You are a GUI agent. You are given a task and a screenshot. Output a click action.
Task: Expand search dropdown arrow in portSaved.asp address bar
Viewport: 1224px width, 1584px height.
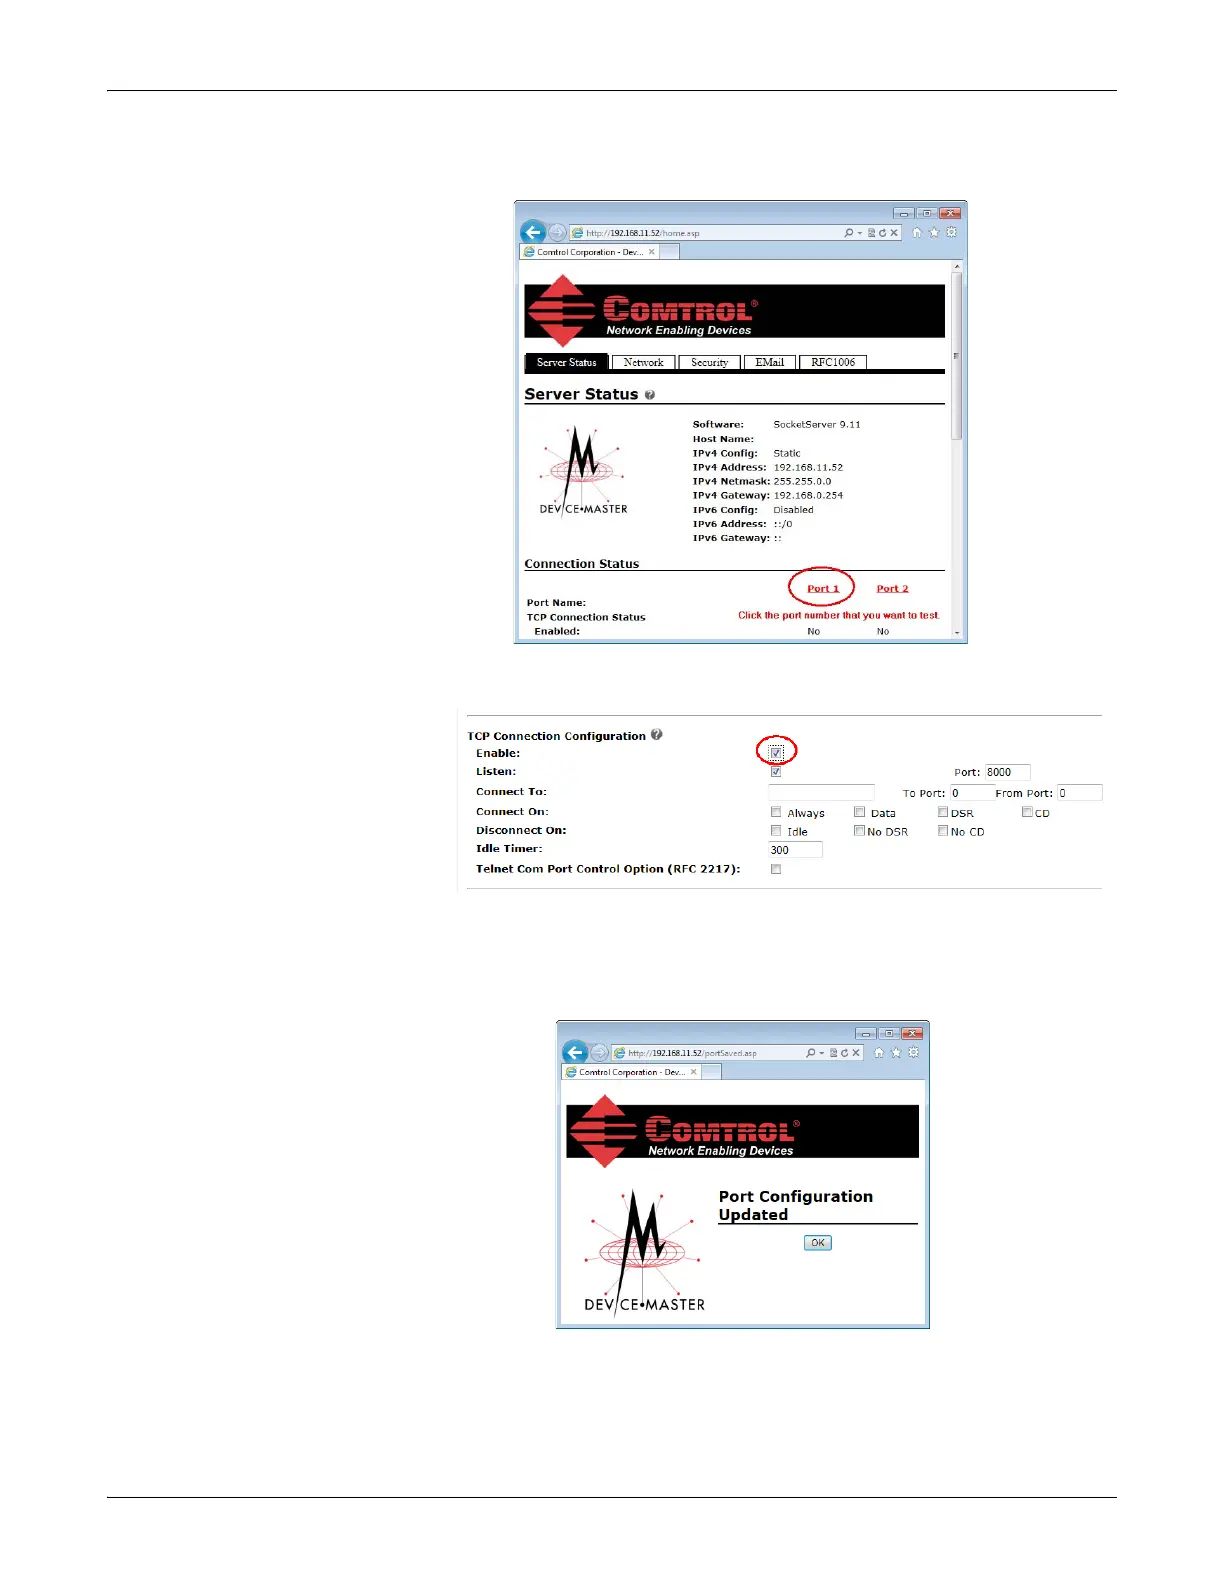(x=821, y=1053)
